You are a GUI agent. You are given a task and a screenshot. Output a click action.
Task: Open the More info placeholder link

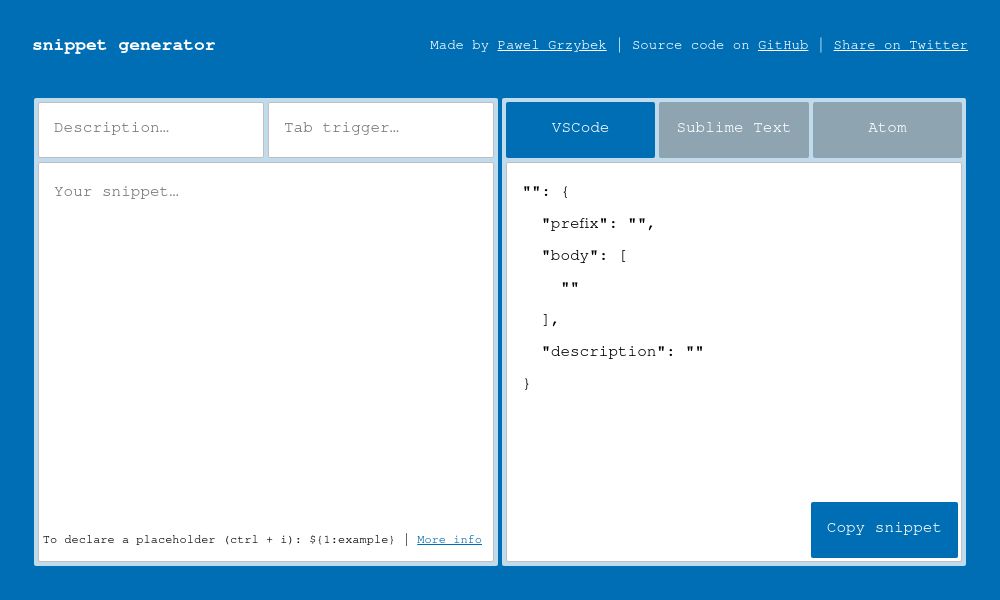449,540
